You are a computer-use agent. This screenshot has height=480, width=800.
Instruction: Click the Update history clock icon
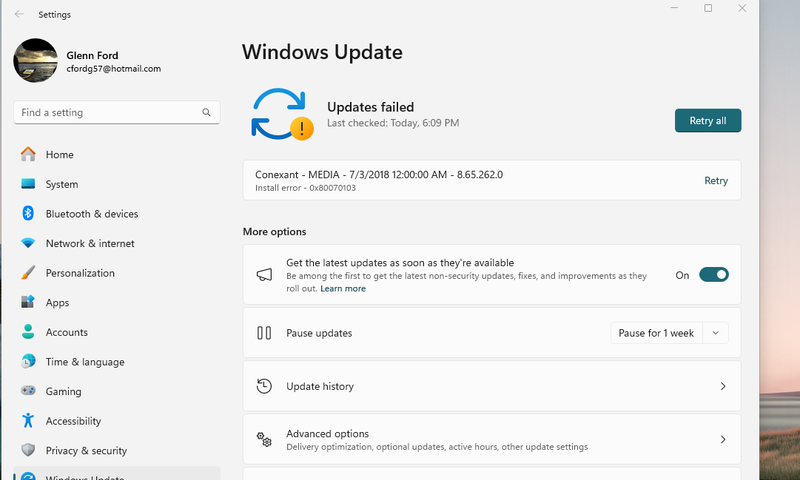(x=264, y=386)
